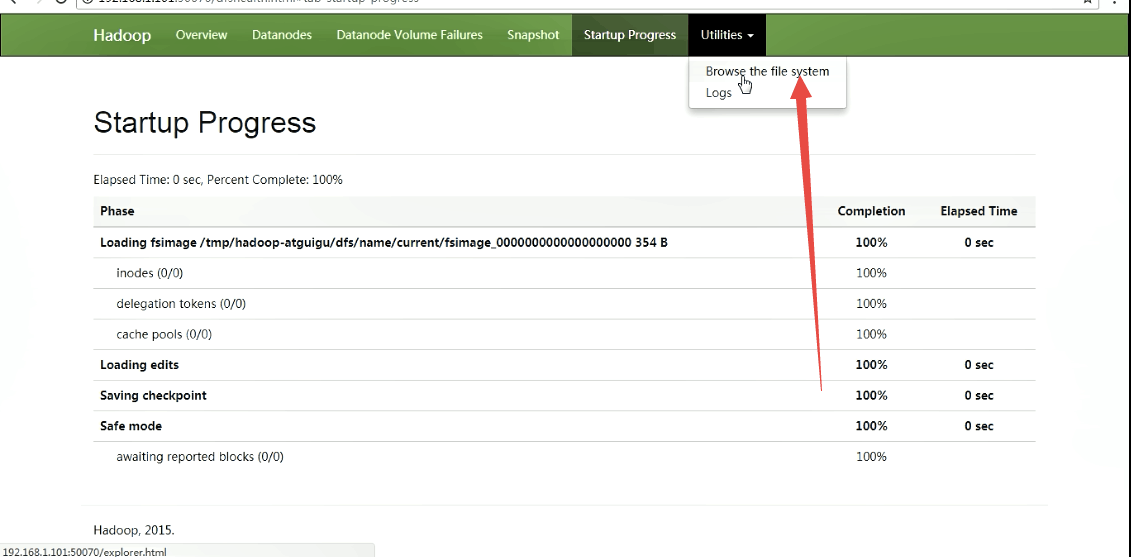1131x557 pixels.
Task: Click 100% completion in Saving checkpoint row
Action: pyautogui.click(x=871, y=395)
